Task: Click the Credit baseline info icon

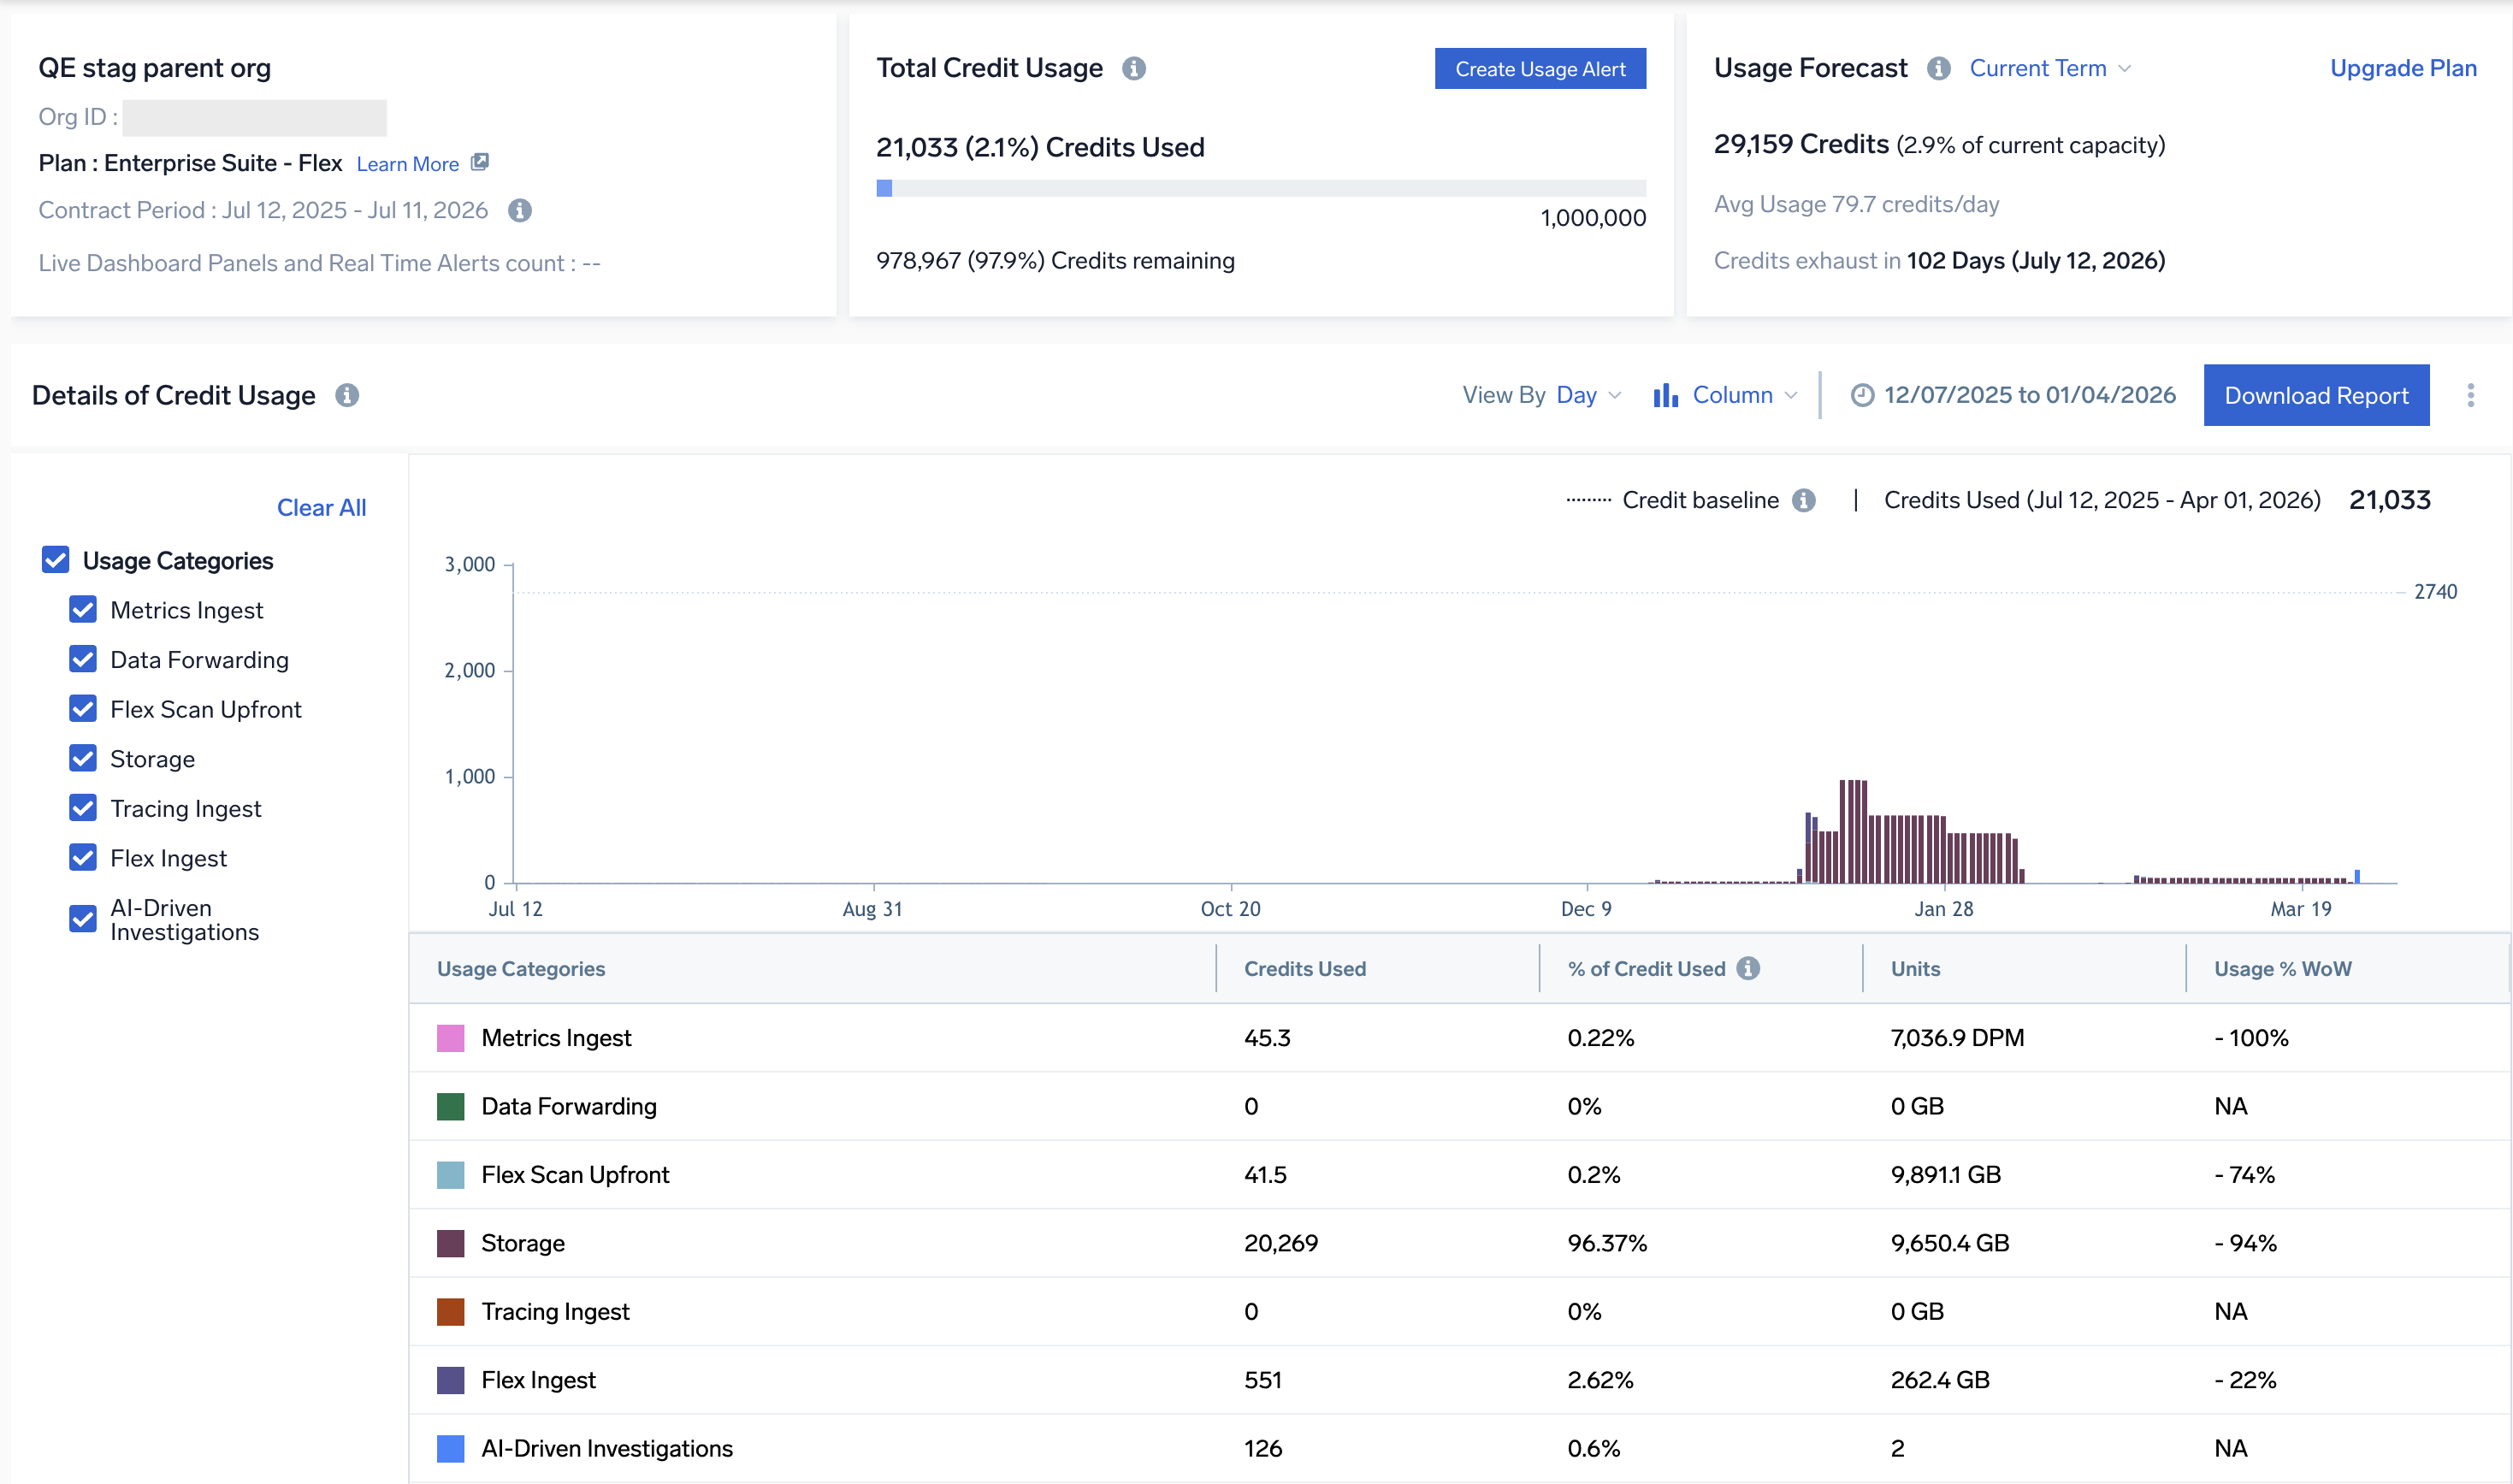Action: click(x=1803, y=500)
